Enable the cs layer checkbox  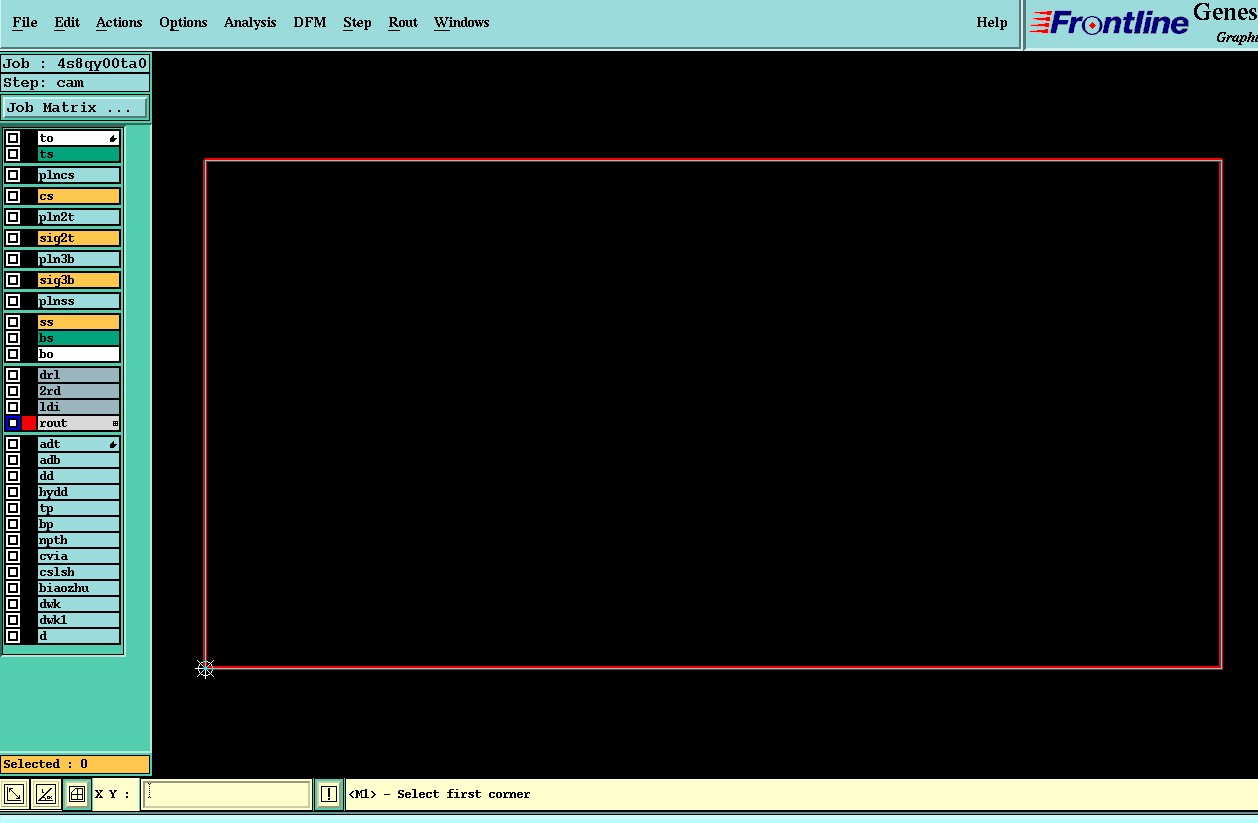click(x=13, y=196)
